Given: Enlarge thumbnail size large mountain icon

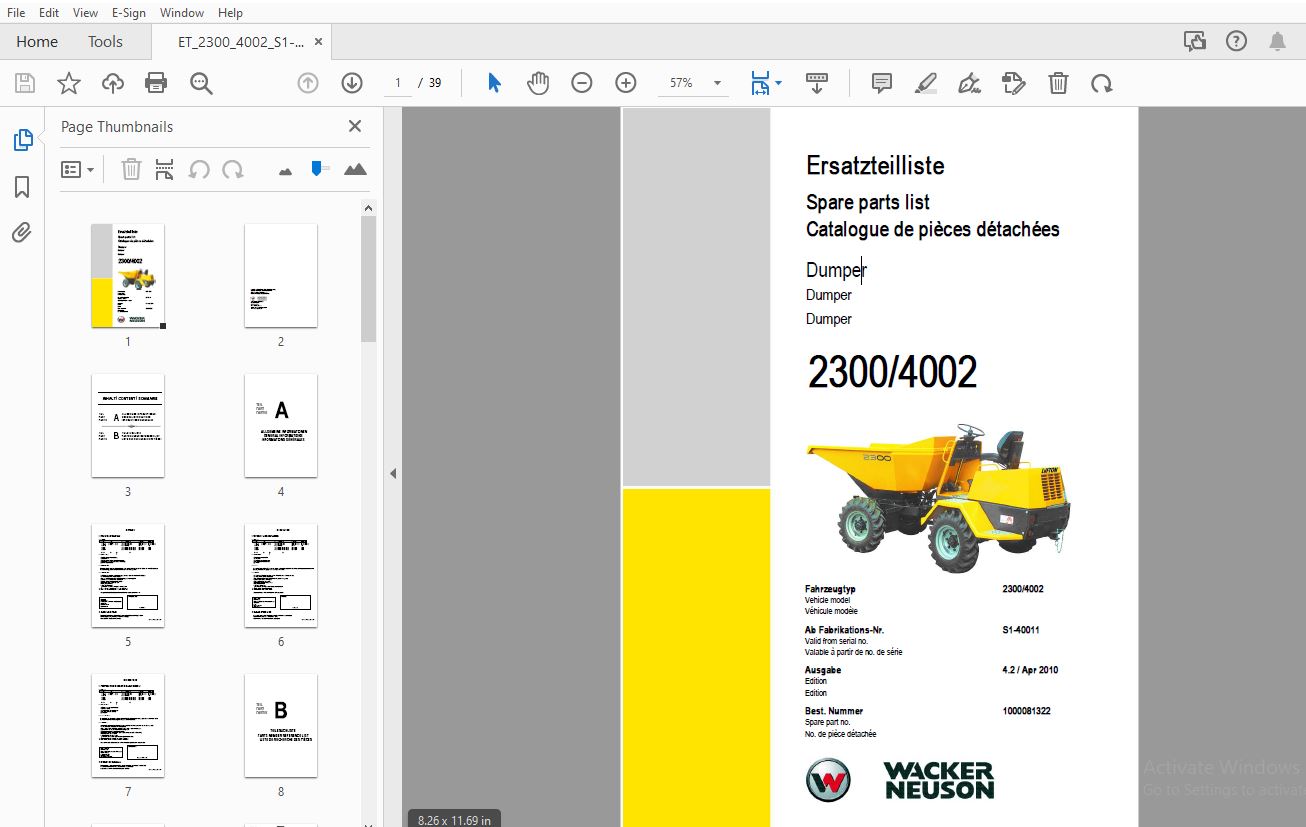Looking at the screenshot, I should 355,170.
